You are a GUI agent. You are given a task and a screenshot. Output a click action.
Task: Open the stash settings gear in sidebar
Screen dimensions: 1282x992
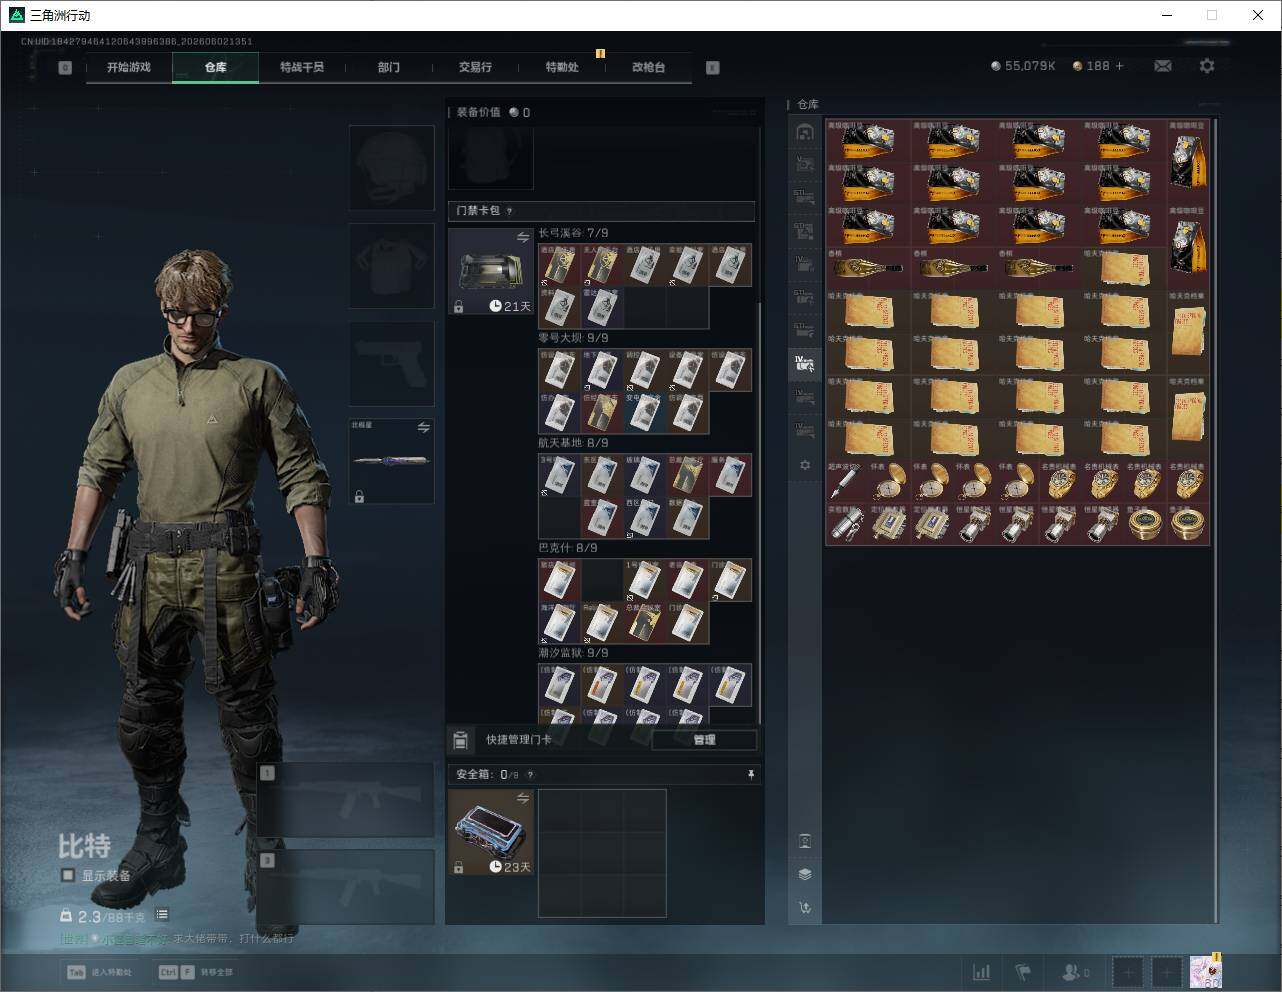(x=805, y=465)
